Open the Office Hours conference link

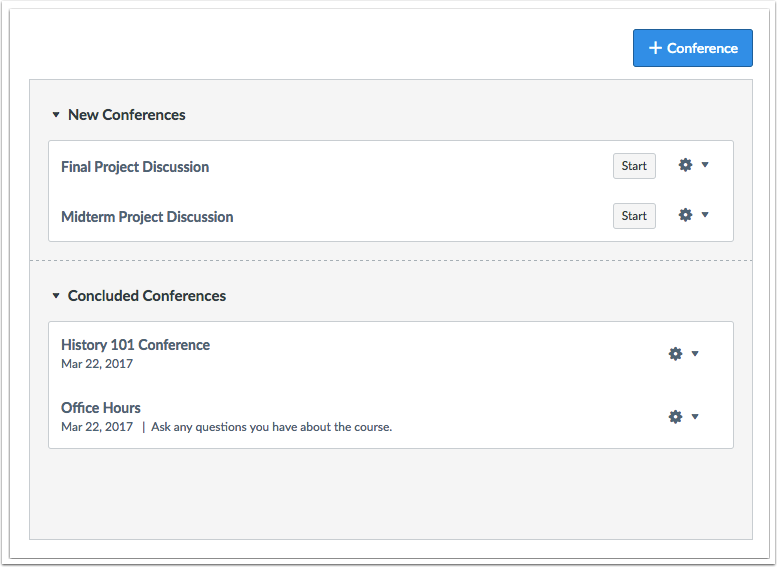point(101,408)
